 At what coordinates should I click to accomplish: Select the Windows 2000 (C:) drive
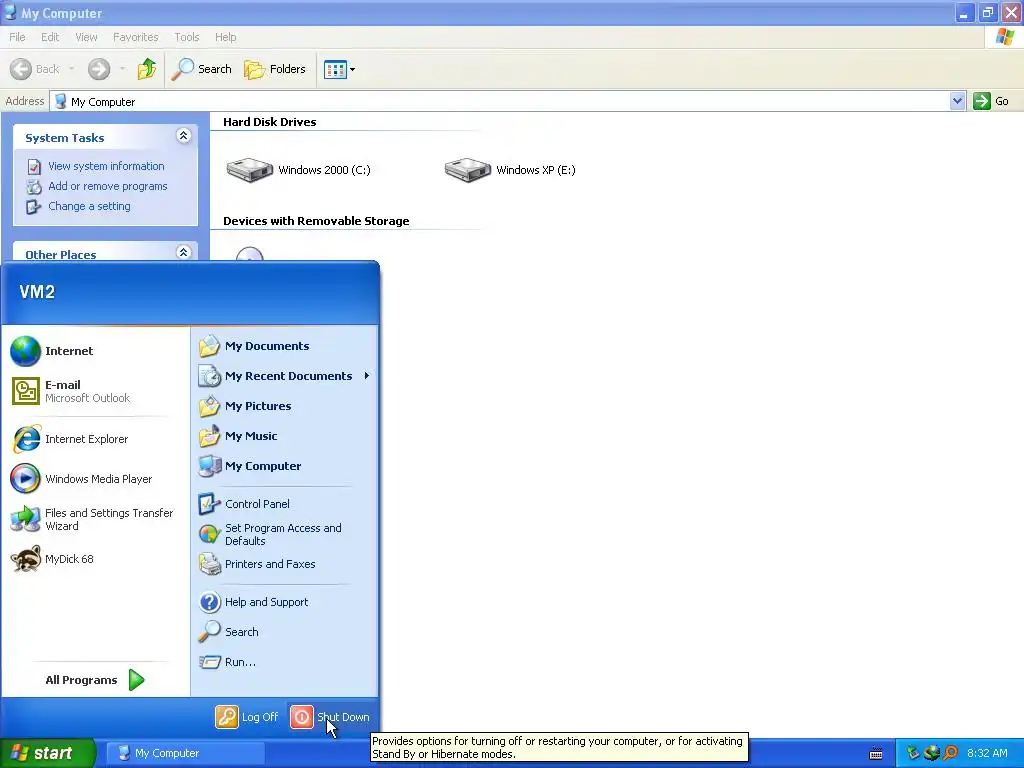(x=298, y=170)
